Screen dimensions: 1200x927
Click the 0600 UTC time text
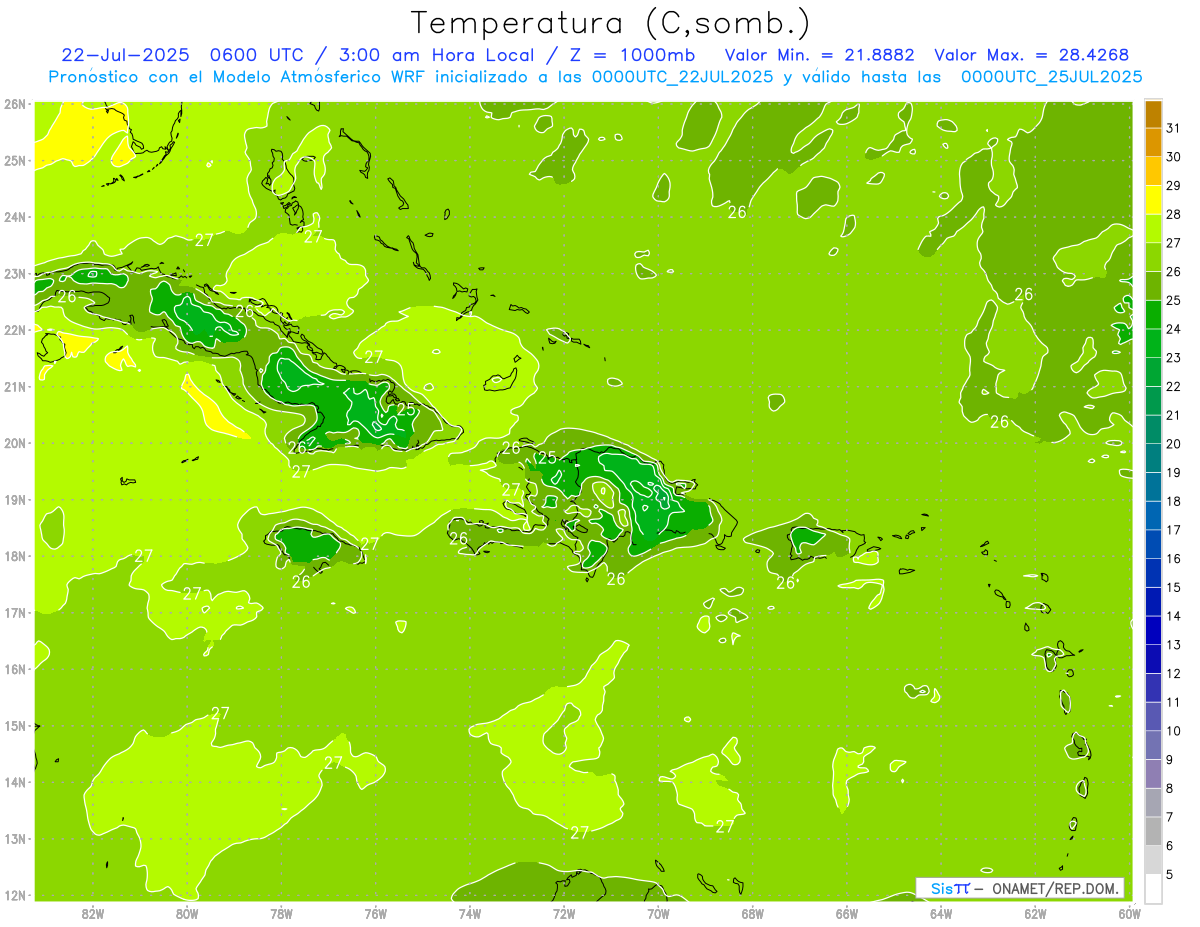[256, 55]
